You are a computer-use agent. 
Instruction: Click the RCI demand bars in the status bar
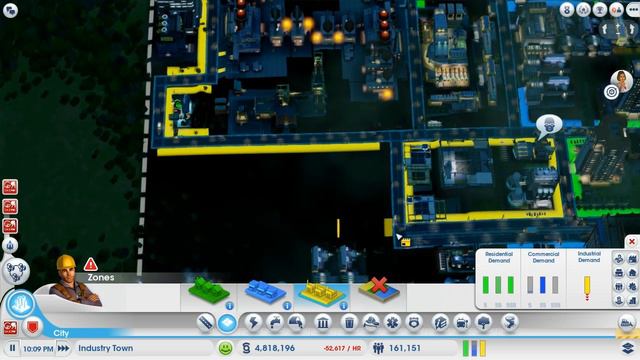coord(474,348)
